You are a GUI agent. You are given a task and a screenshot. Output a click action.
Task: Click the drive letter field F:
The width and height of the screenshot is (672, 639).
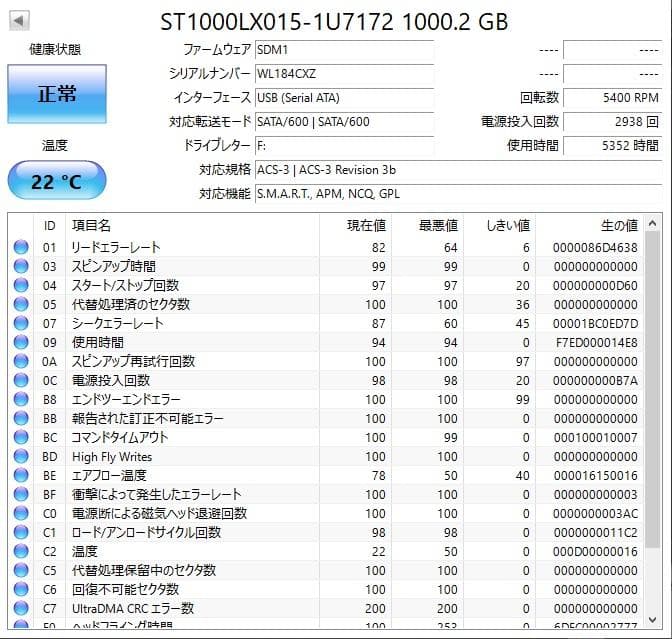coord(344,146)
